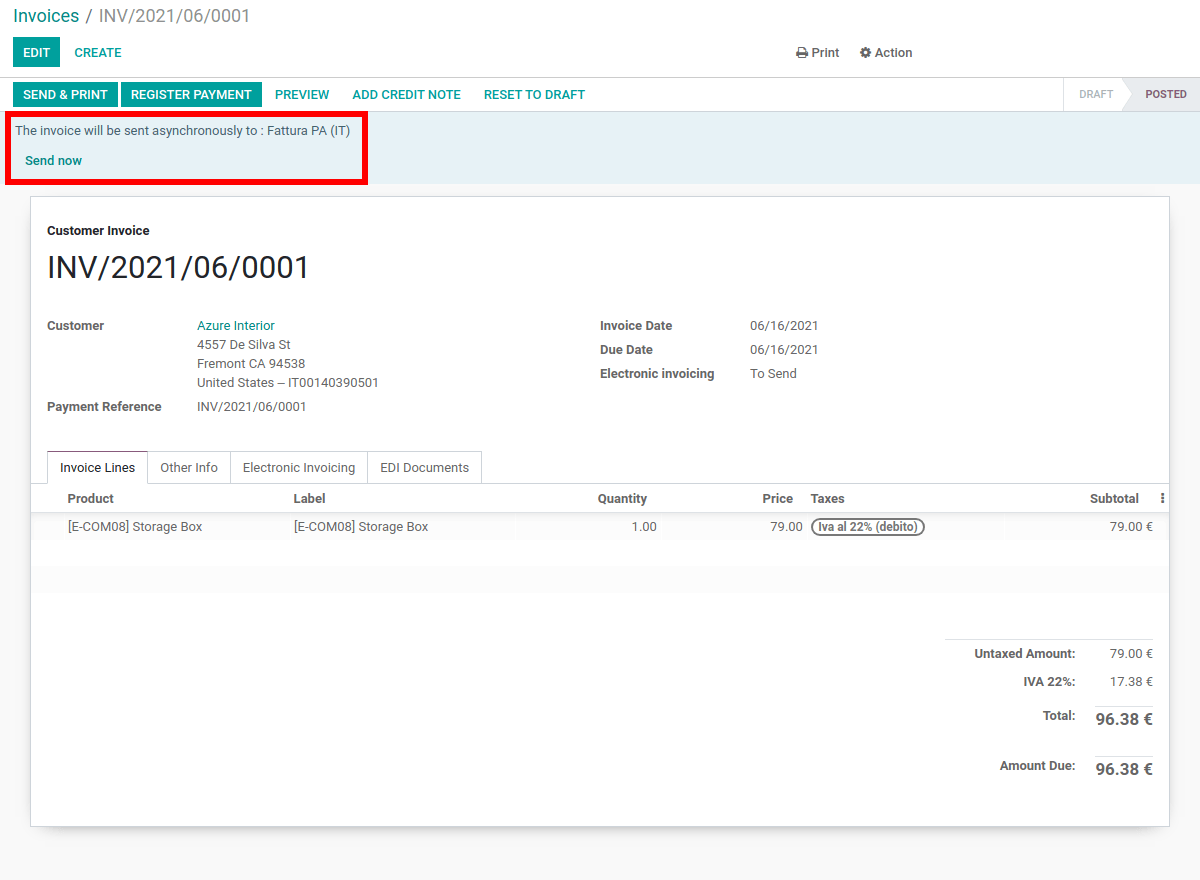Click SEND & PRINT

65,95
